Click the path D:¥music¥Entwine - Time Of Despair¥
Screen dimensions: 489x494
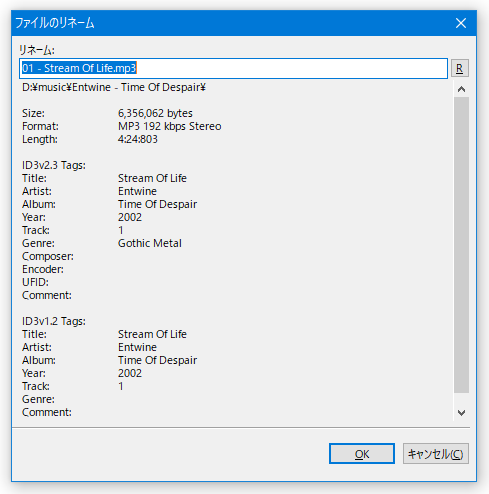(114, 87)
